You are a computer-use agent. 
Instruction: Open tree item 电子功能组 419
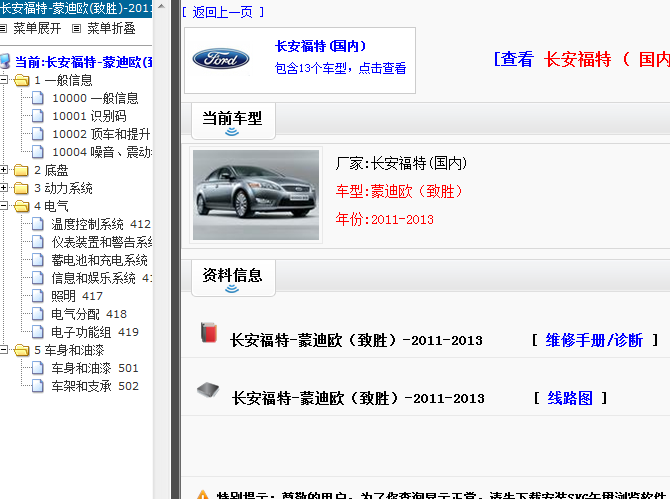coord(95,332)
